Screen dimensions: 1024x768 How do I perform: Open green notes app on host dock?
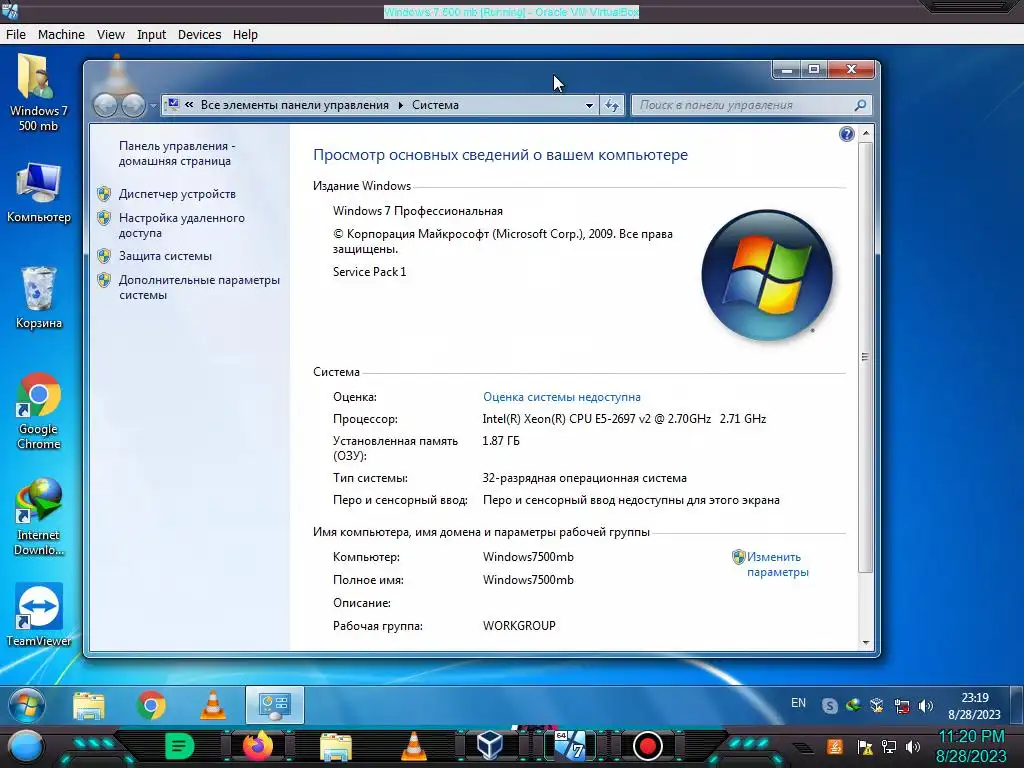pyautogui.click(x=179, y=746)
